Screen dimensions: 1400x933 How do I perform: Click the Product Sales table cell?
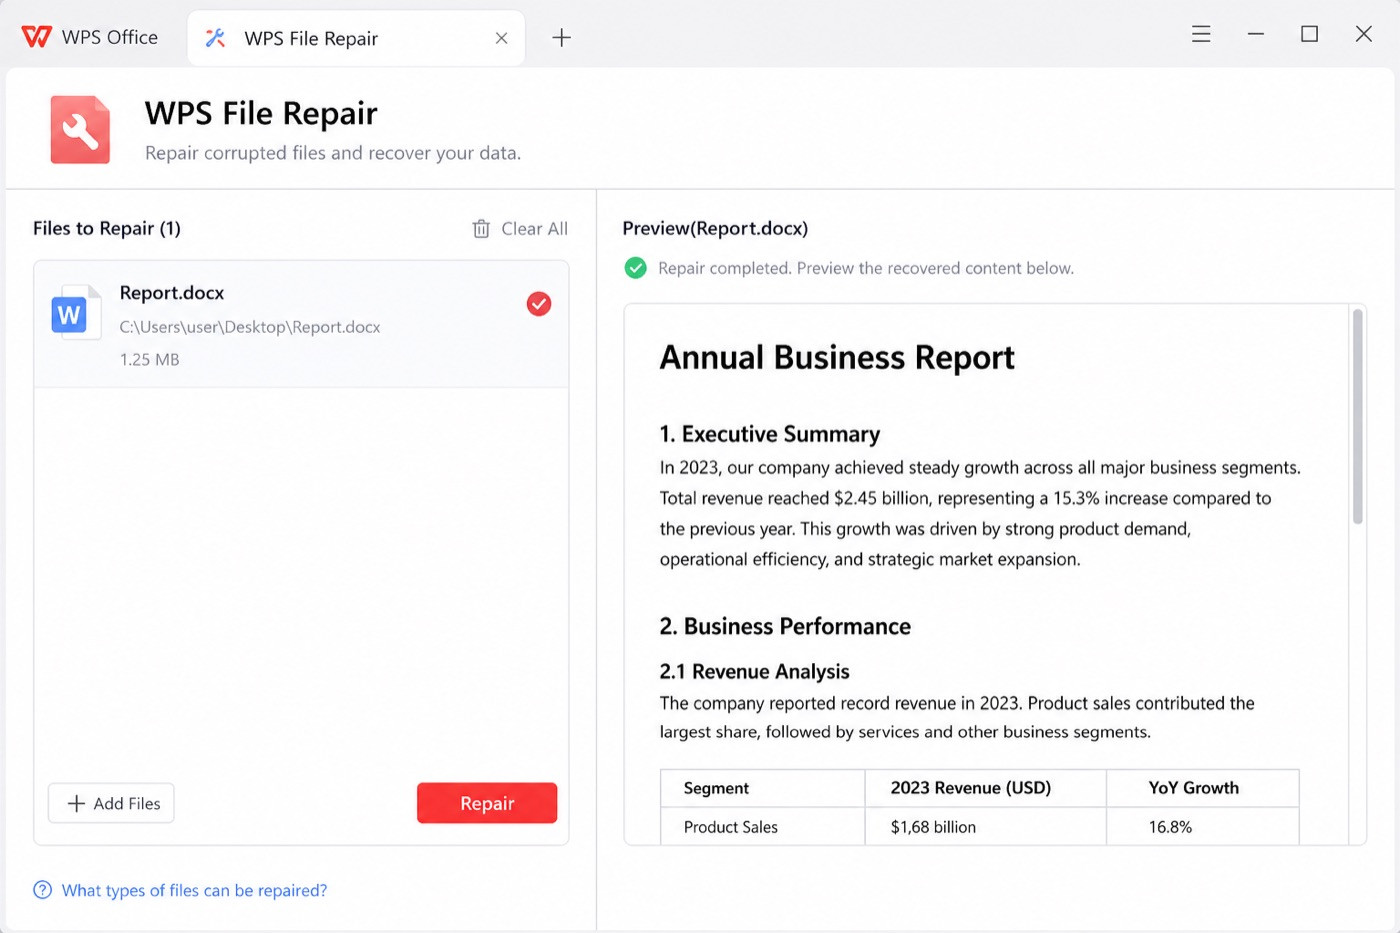coord(762,827)
